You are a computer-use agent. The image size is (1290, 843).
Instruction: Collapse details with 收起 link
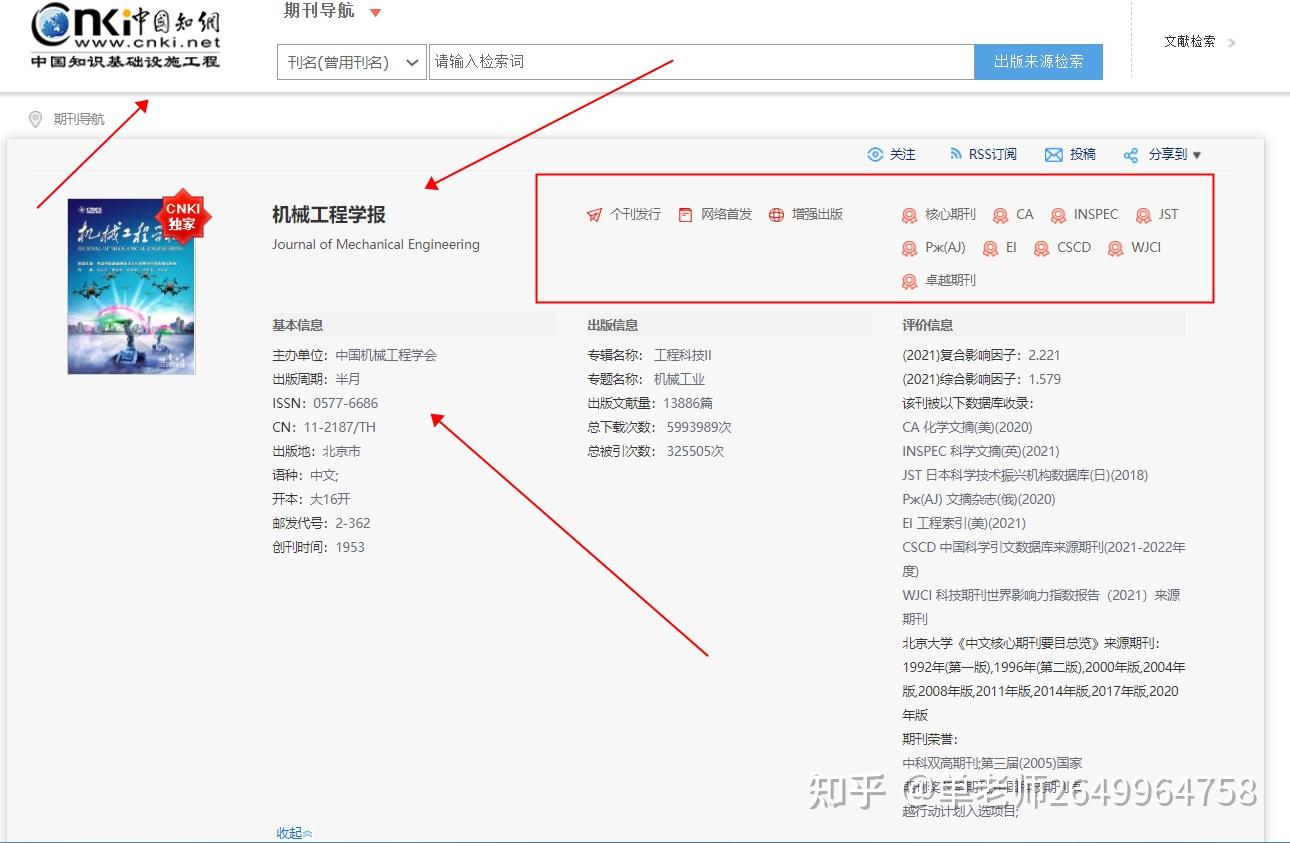click(x=294, y=833)
